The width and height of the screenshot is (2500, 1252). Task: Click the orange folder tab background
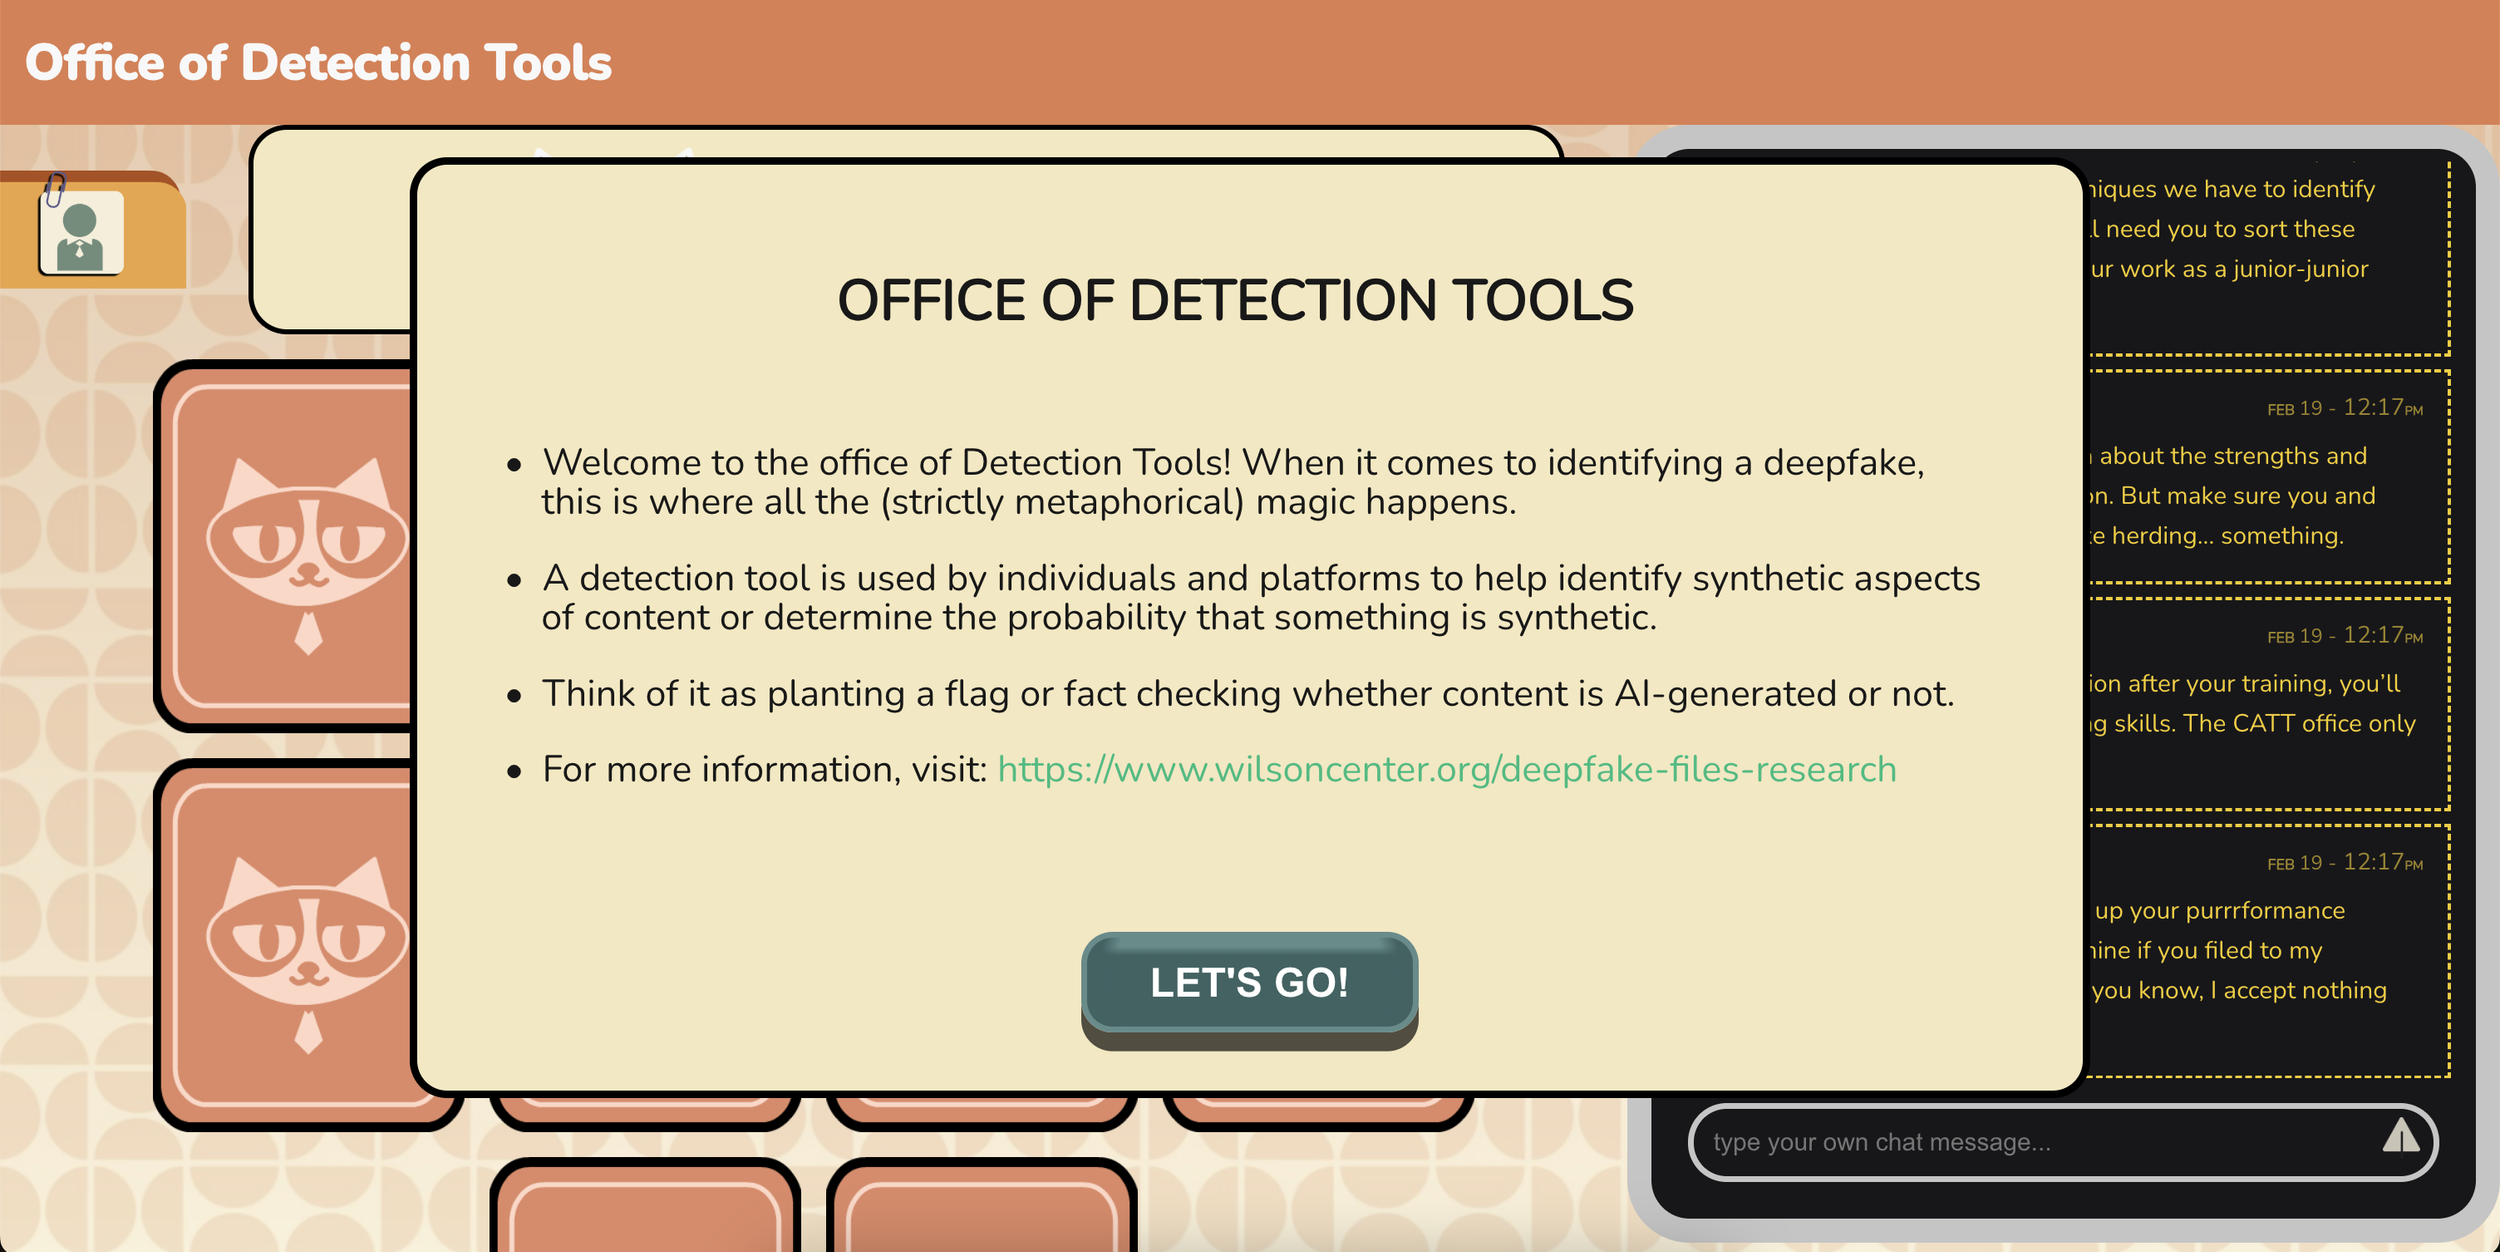coord(155,240)
